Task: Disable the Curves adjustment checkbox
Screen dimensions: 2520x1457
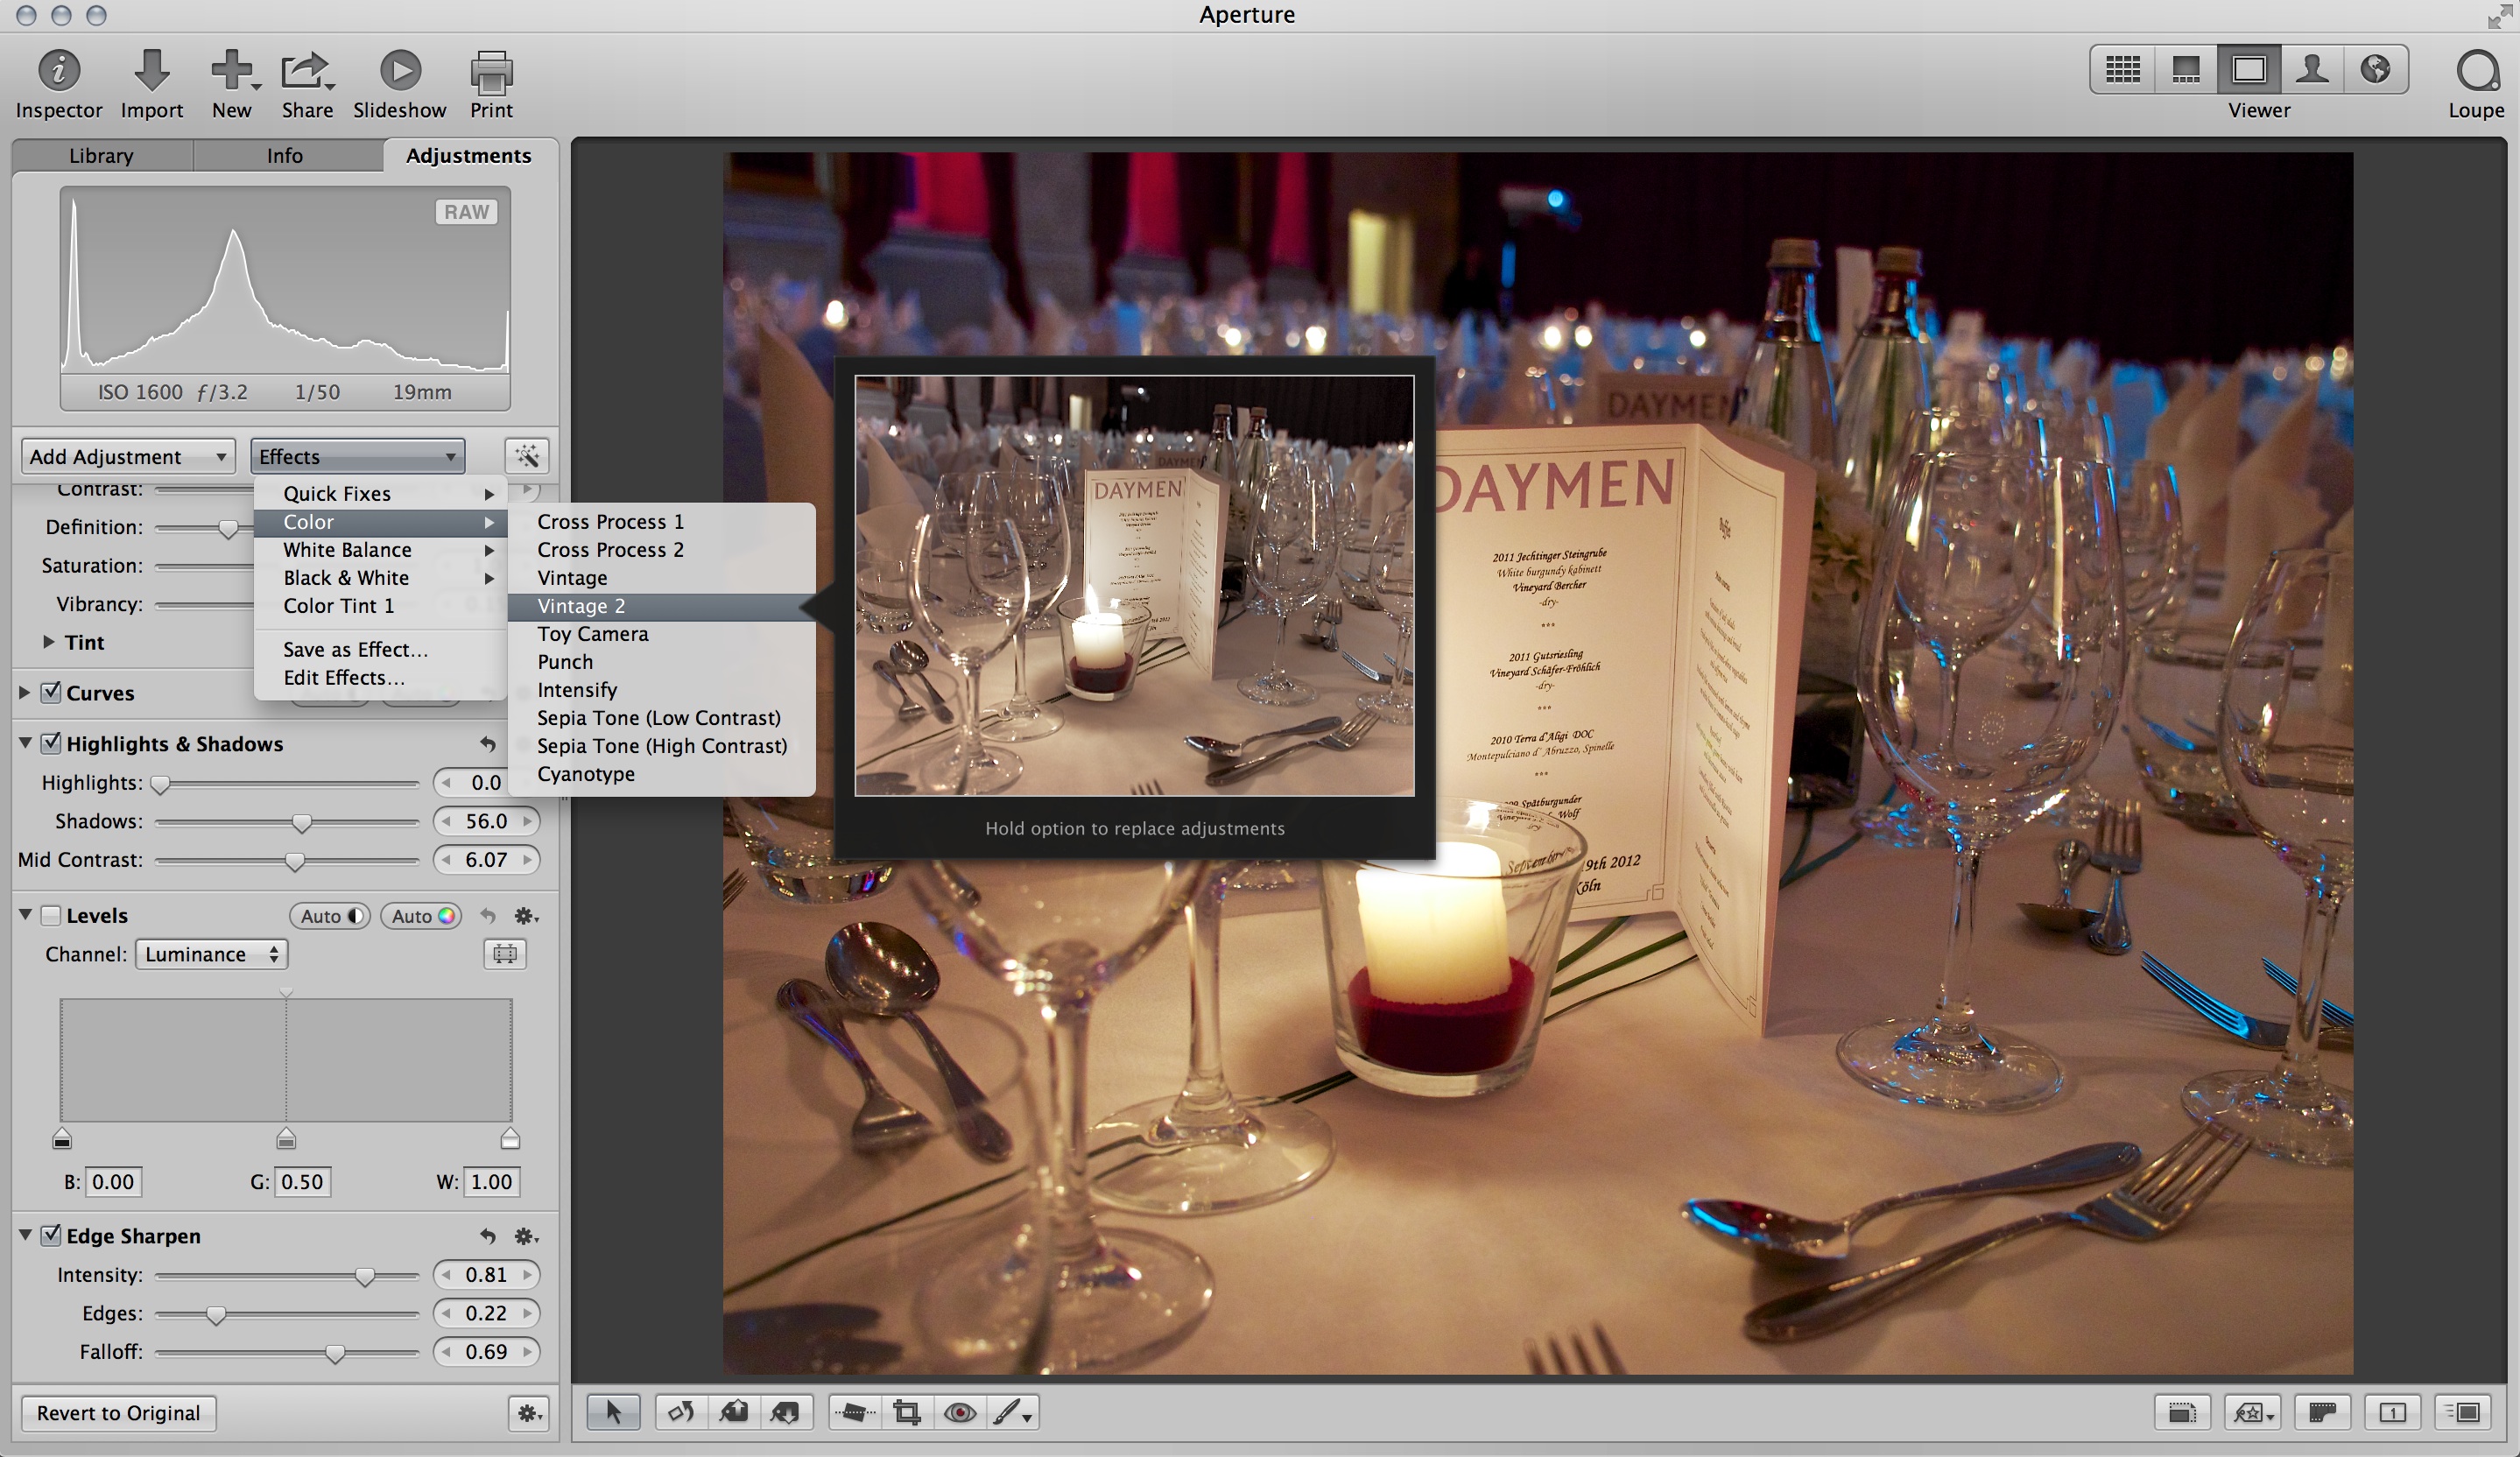Action: tap(51, 692)
